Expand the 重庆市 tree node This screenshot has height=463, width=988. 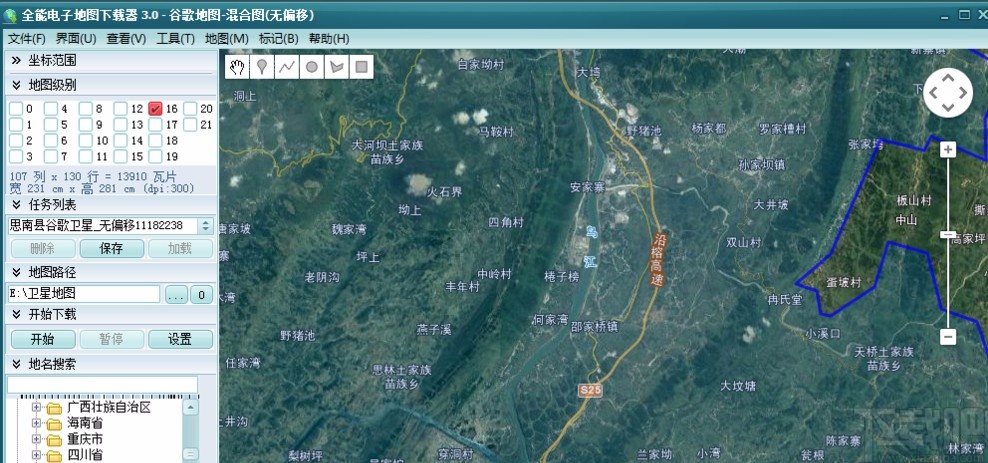click(x=36, y=439)
